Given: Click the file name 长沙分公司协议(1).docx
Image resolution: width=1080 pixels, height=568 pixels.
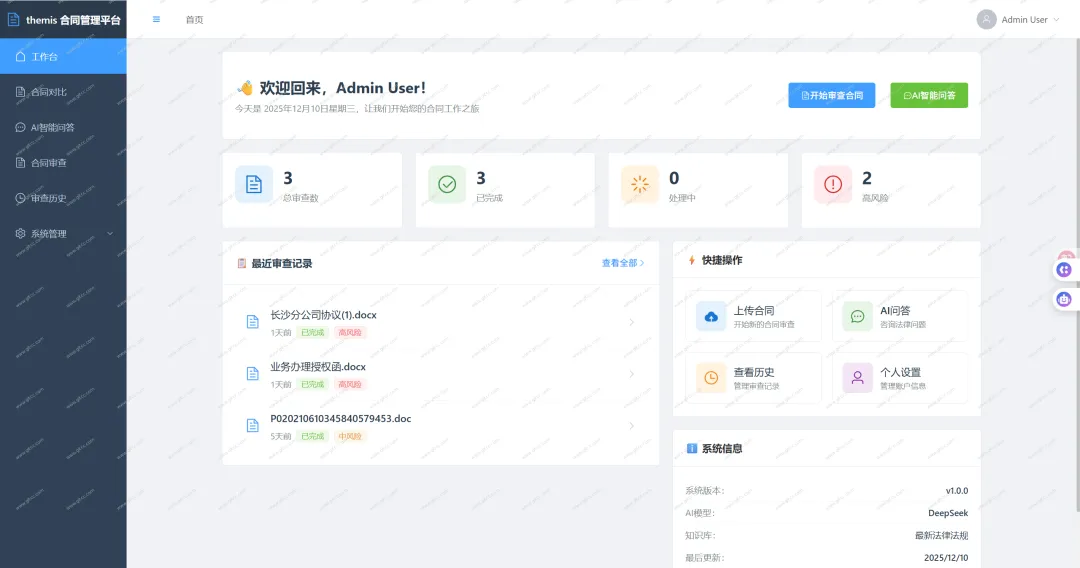Looking at the screenshot, I should coord(323,315).
